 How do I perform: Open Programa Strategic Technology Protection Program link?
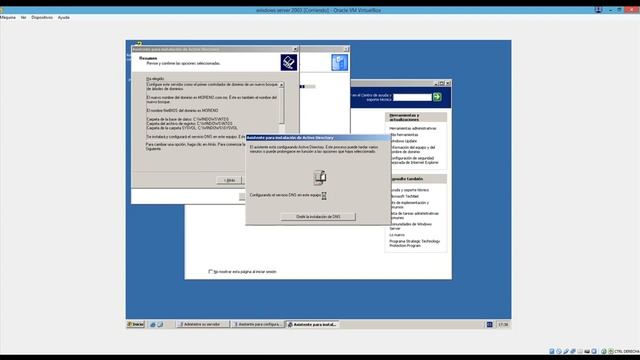point(414,243)
